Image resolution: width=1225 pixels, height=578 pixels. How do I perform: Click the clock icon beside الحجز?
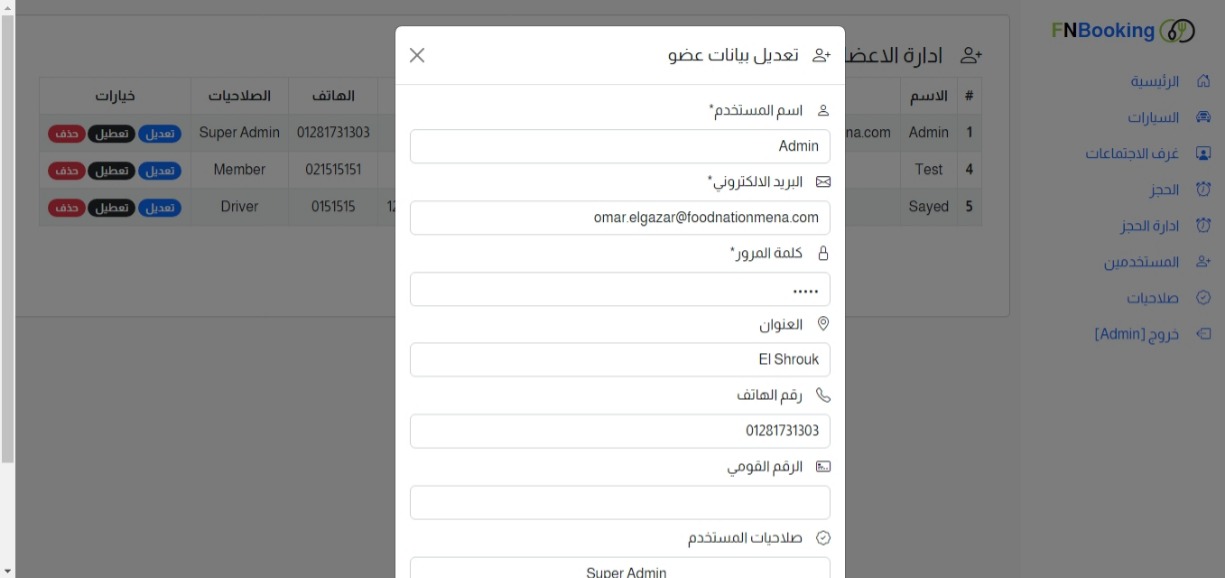1204,190
